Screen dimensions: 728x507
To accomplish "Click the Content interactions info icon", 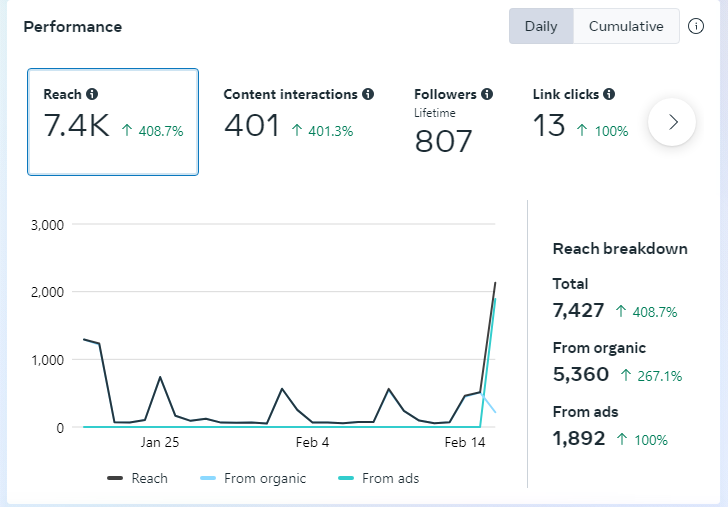I will click(x=368, y=94).
